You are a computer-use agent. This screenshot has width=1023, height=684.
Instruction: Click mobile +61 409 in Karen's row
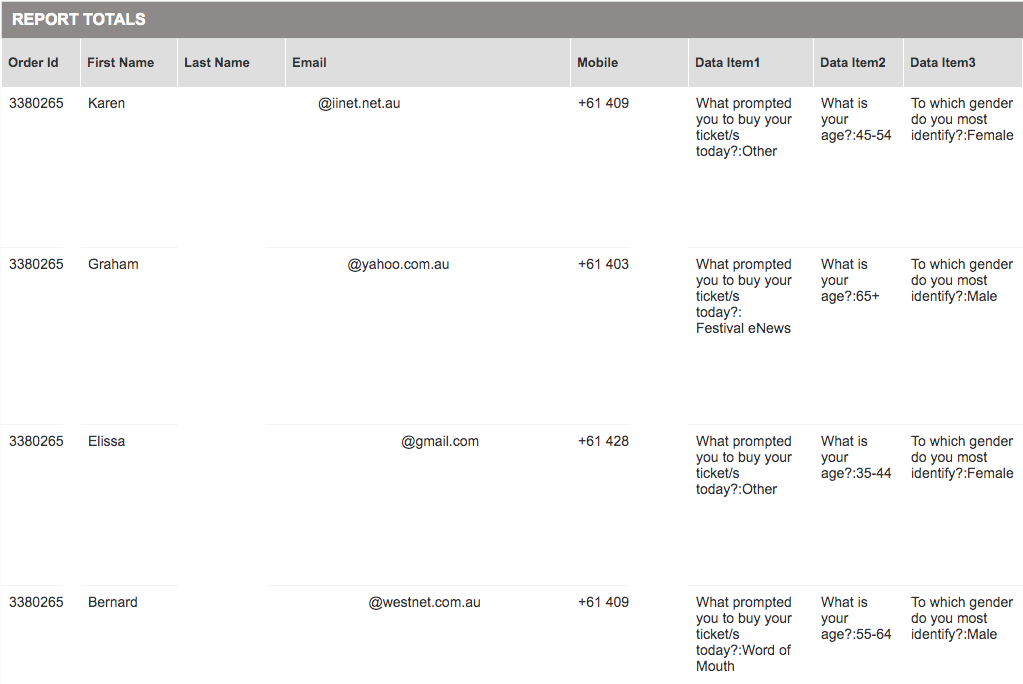(603, 103)
